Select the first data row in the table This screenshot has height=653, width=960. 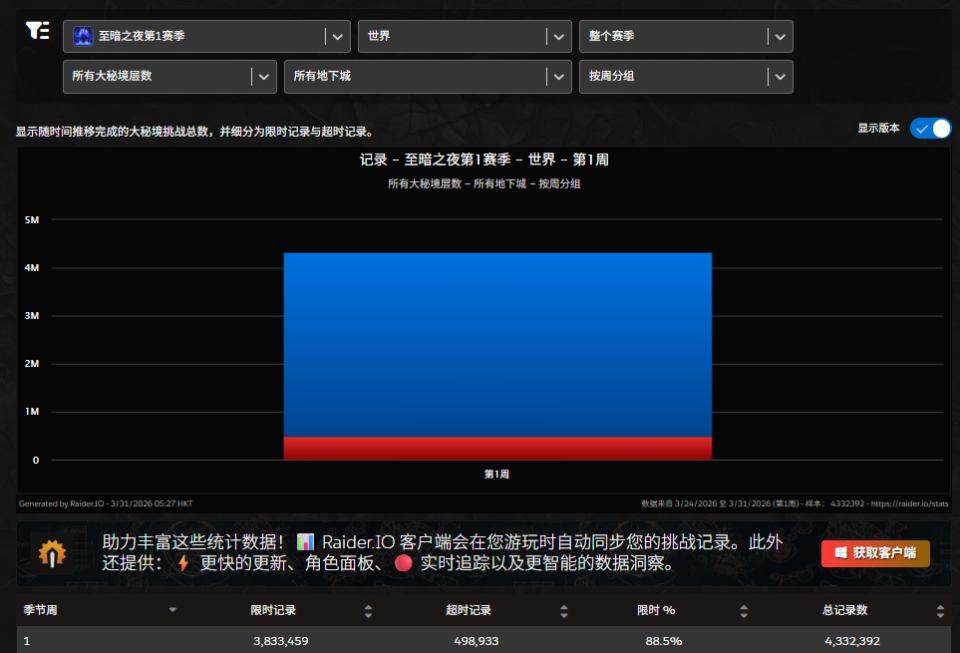click(480, 641)
